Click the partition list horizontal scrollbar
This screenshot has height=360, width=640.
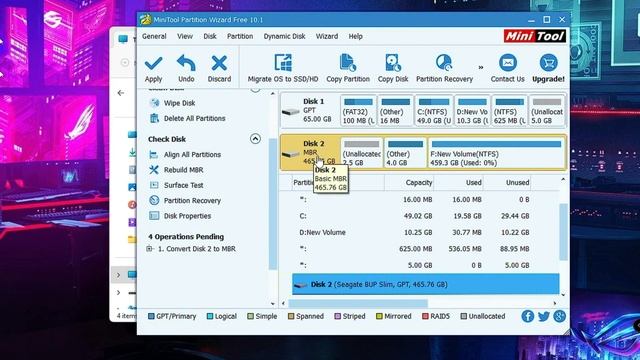[358, 303]
